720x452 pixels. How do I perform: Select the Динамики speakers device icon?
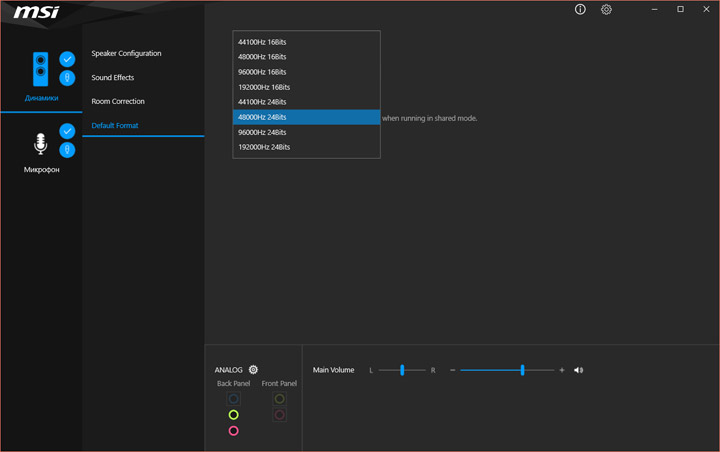tap(41, 69)
